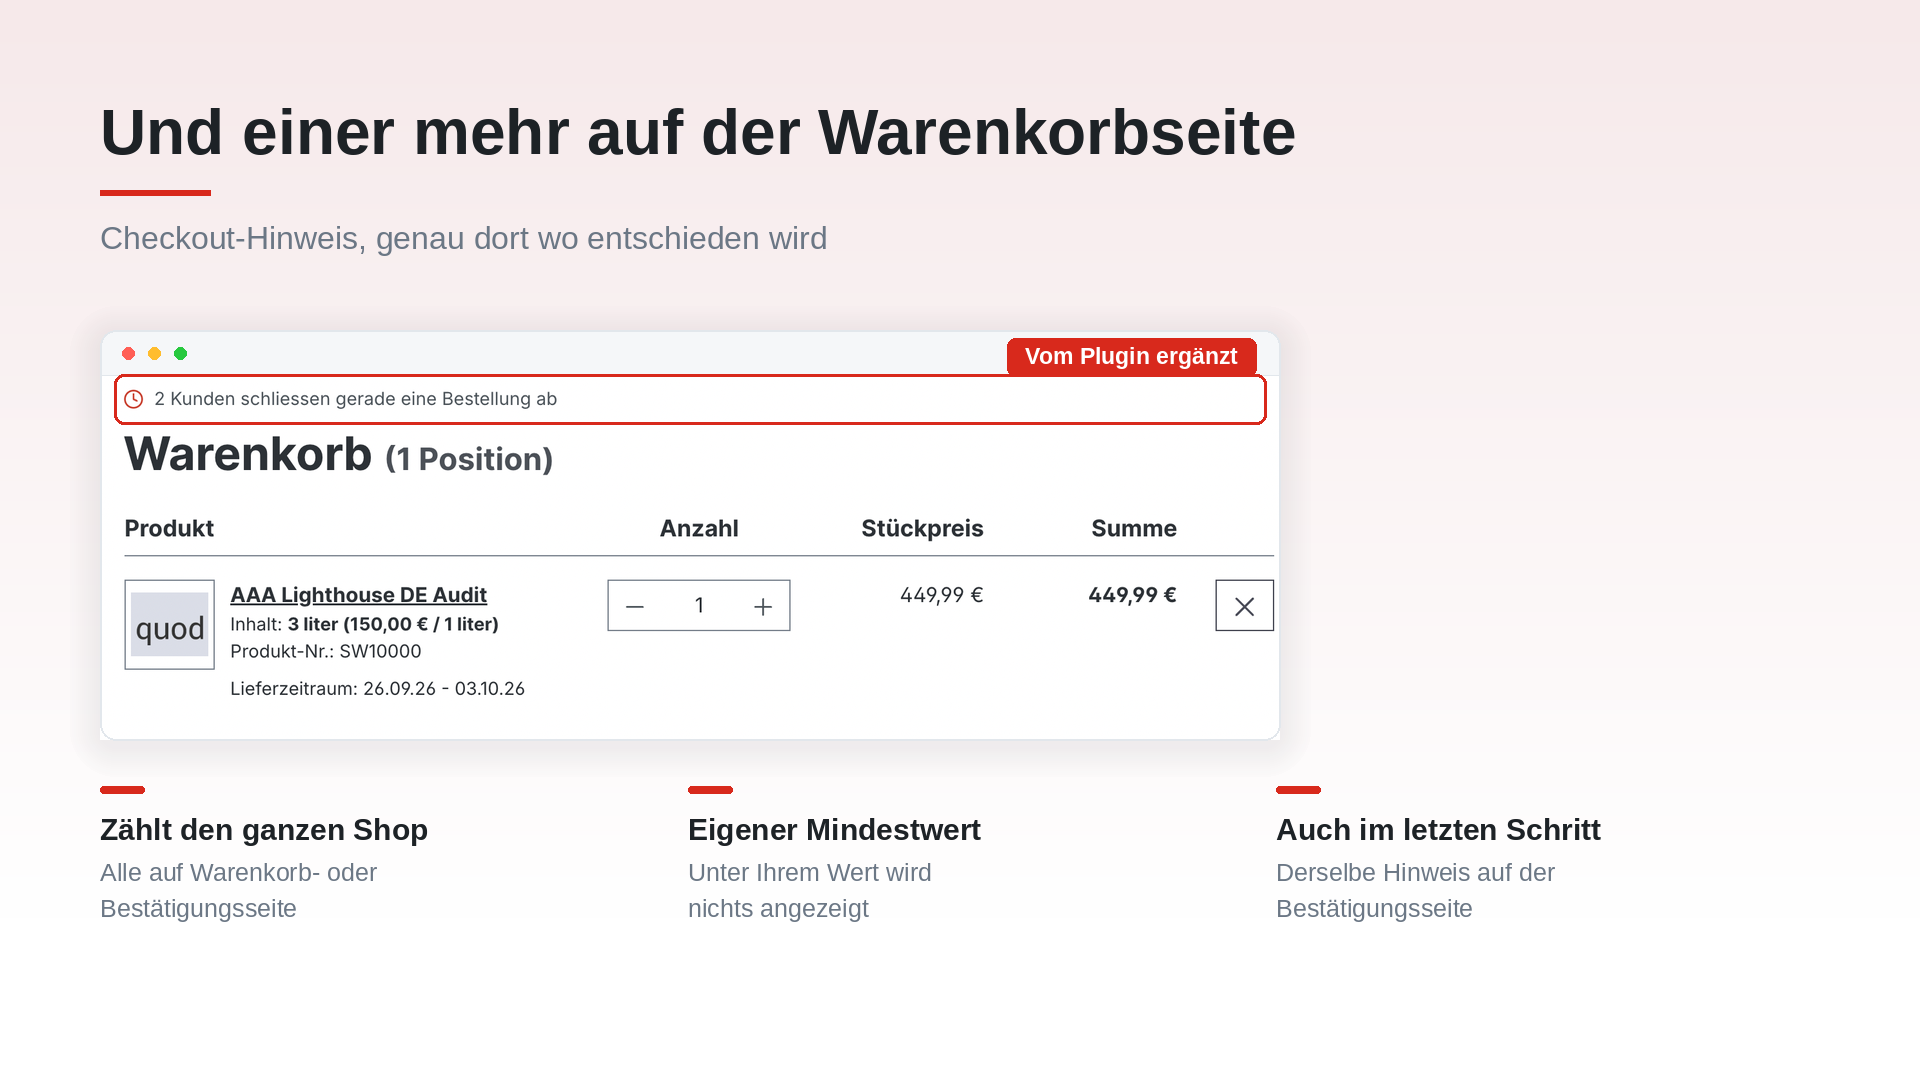Click the 'Zählt den ganzen Shop' heading
Viewport: 1920px width, 1080px height.
tap(264, 830)
